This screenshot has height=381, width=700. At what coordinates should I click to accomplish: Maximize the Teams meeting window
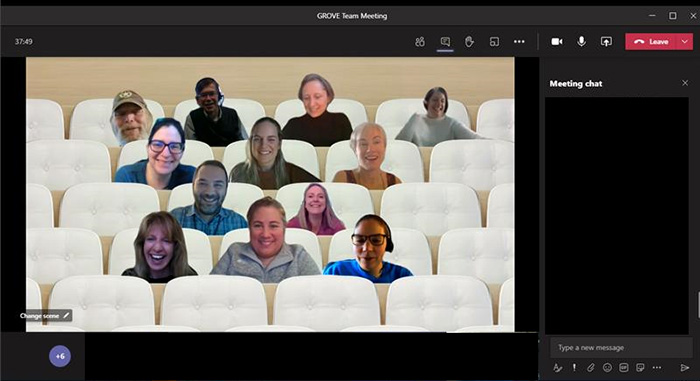point(673,16)
